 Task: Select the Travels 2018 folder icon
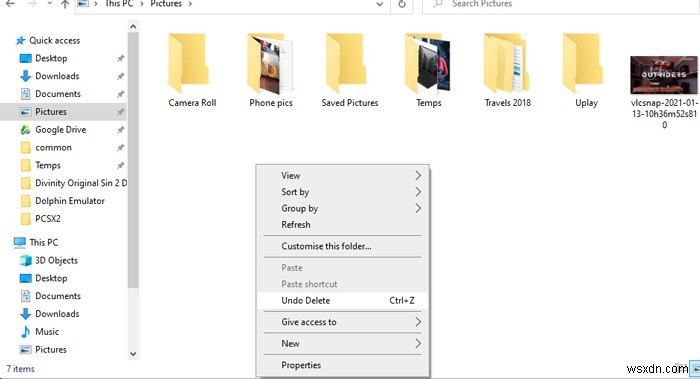pyautogui.click(x=507, y=63)
